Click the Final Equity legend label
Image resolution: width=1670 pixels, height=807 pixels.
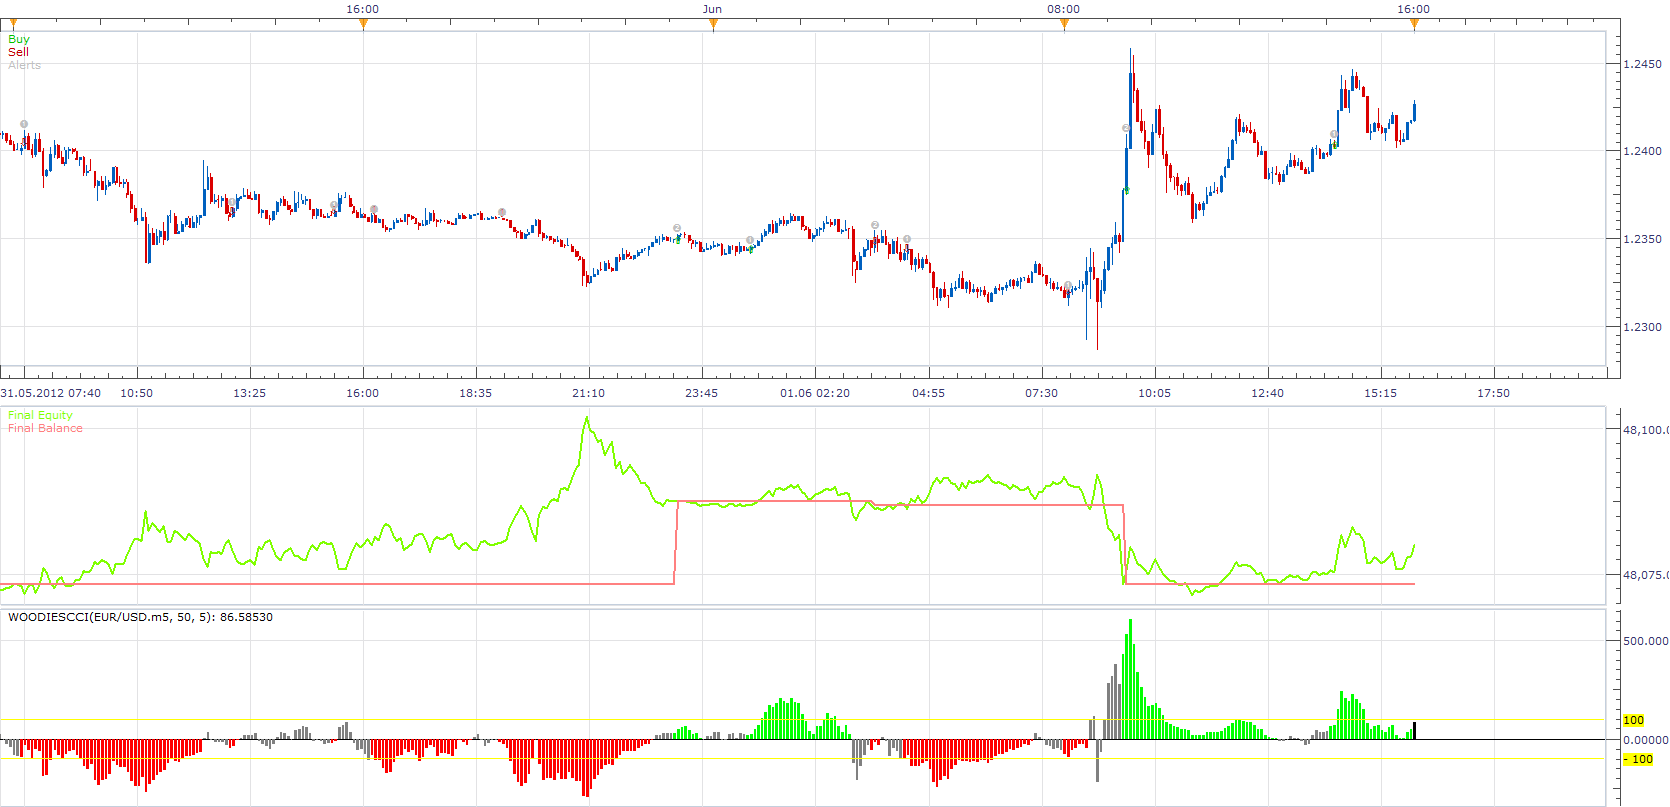[x=40, y=415]
